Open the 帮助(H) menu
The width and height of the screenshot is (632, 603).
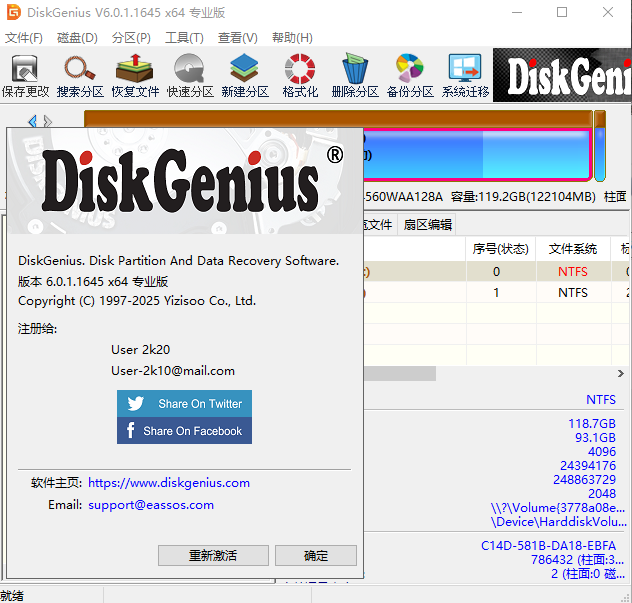point(291,38)
